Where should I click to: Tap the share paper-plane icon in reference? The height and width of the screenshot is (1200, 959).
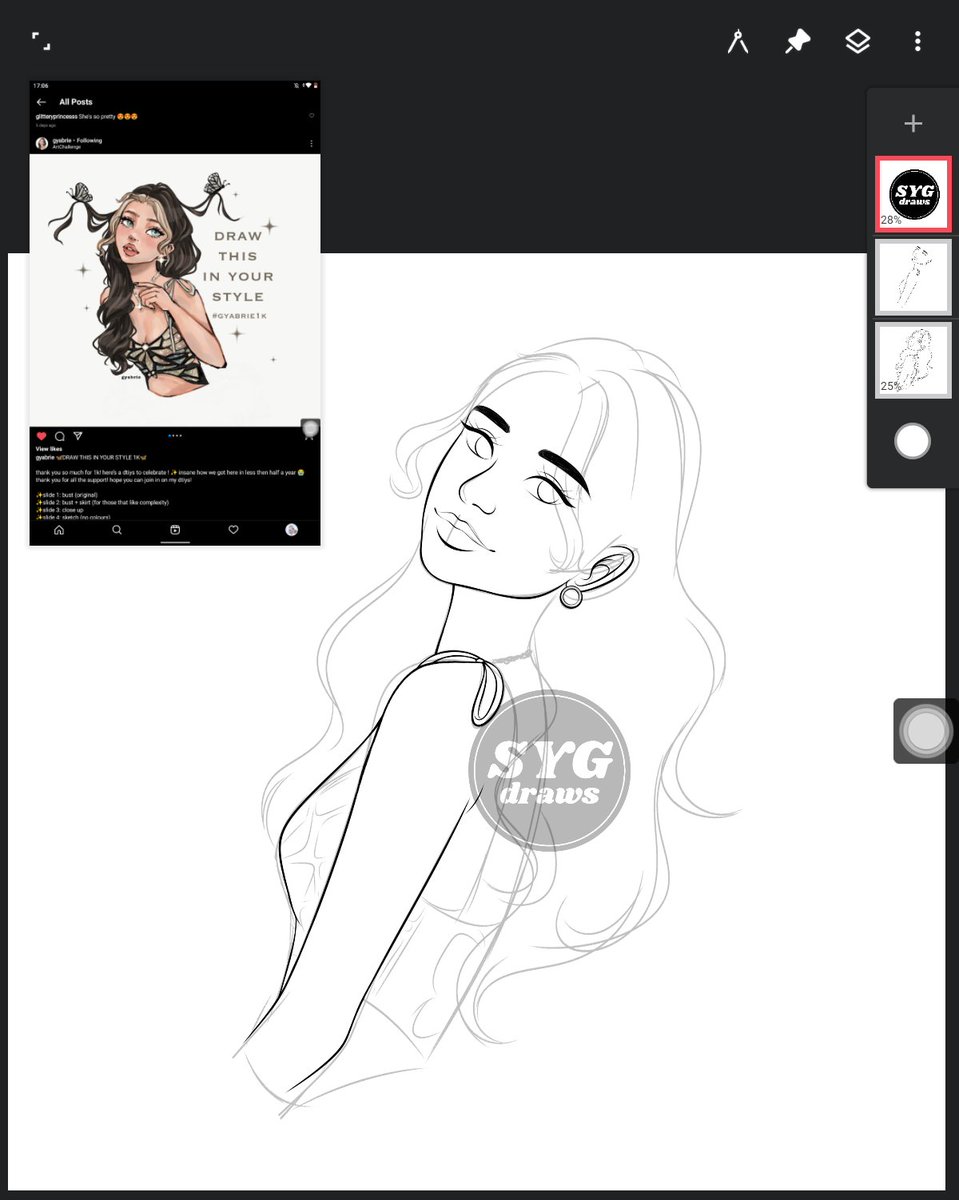[78, 436]
